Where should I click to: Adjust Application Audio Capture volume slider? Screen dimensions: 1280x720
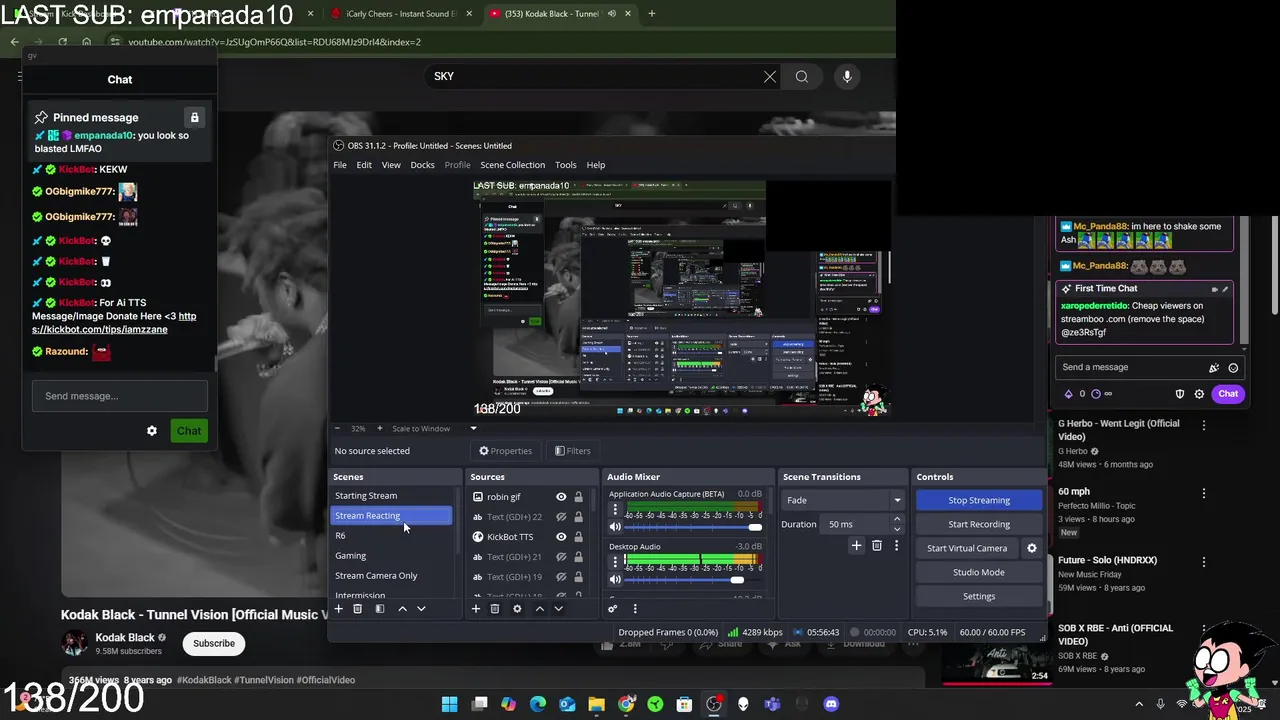pyautogui.click(x=692, y=527)
